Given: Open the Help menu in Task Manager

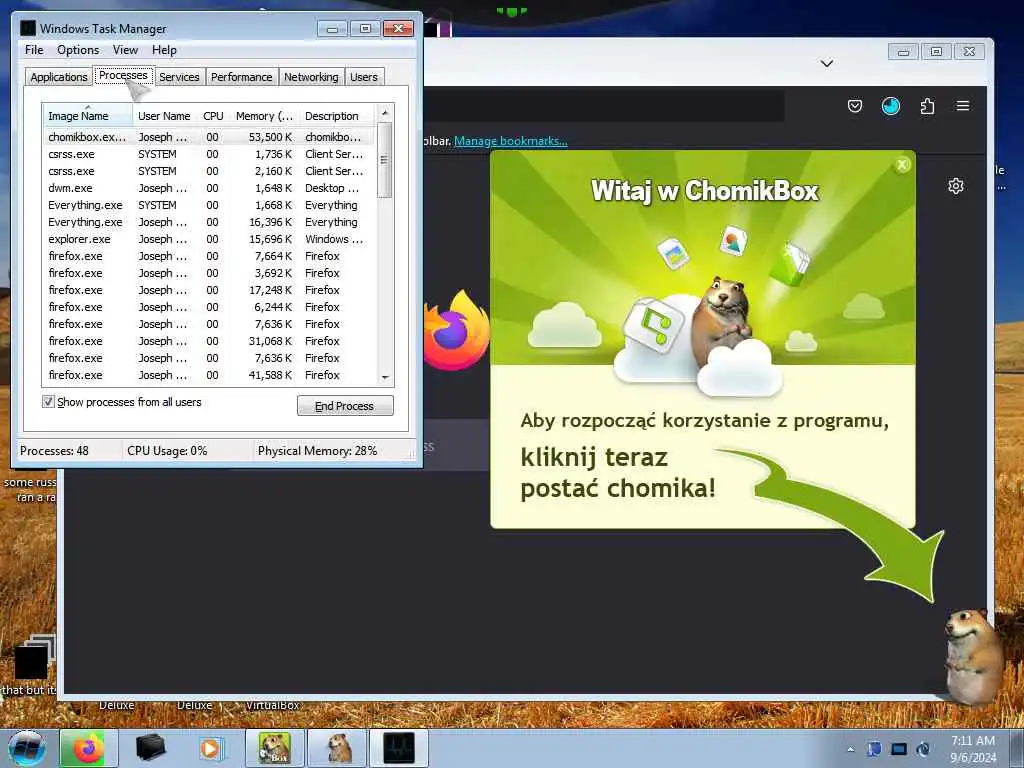Looking at the screenshot, I should coord(164,50).
